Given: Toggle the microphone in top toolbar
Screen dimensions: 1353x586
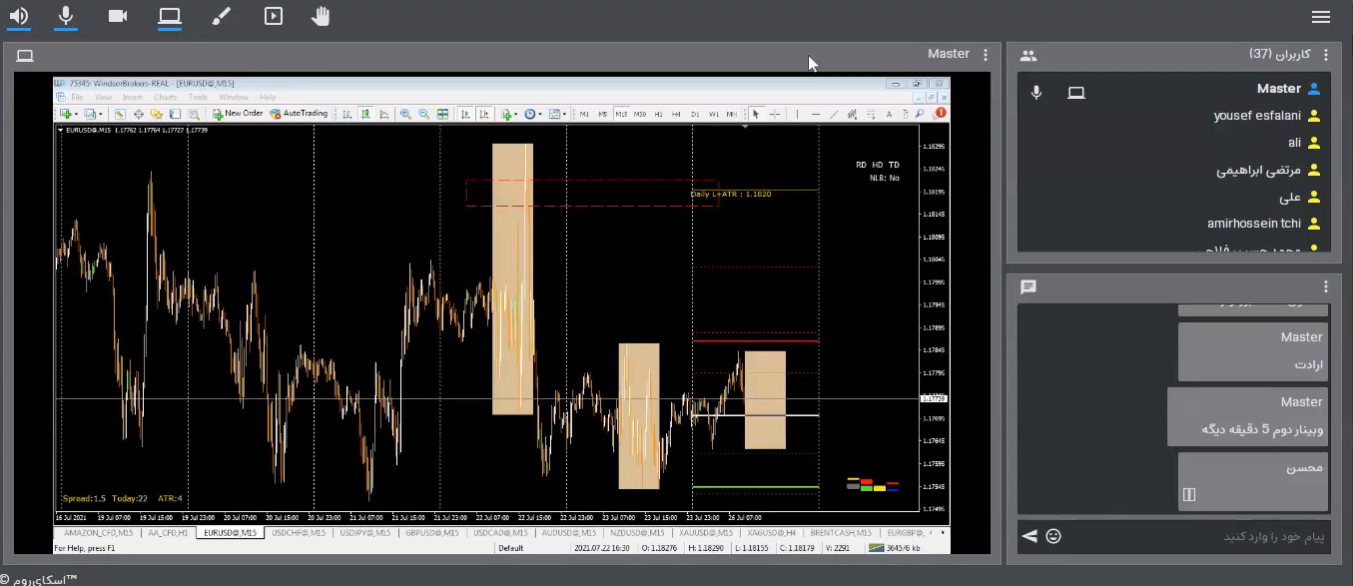Looking at the screenshot, I should pos(66,16).
